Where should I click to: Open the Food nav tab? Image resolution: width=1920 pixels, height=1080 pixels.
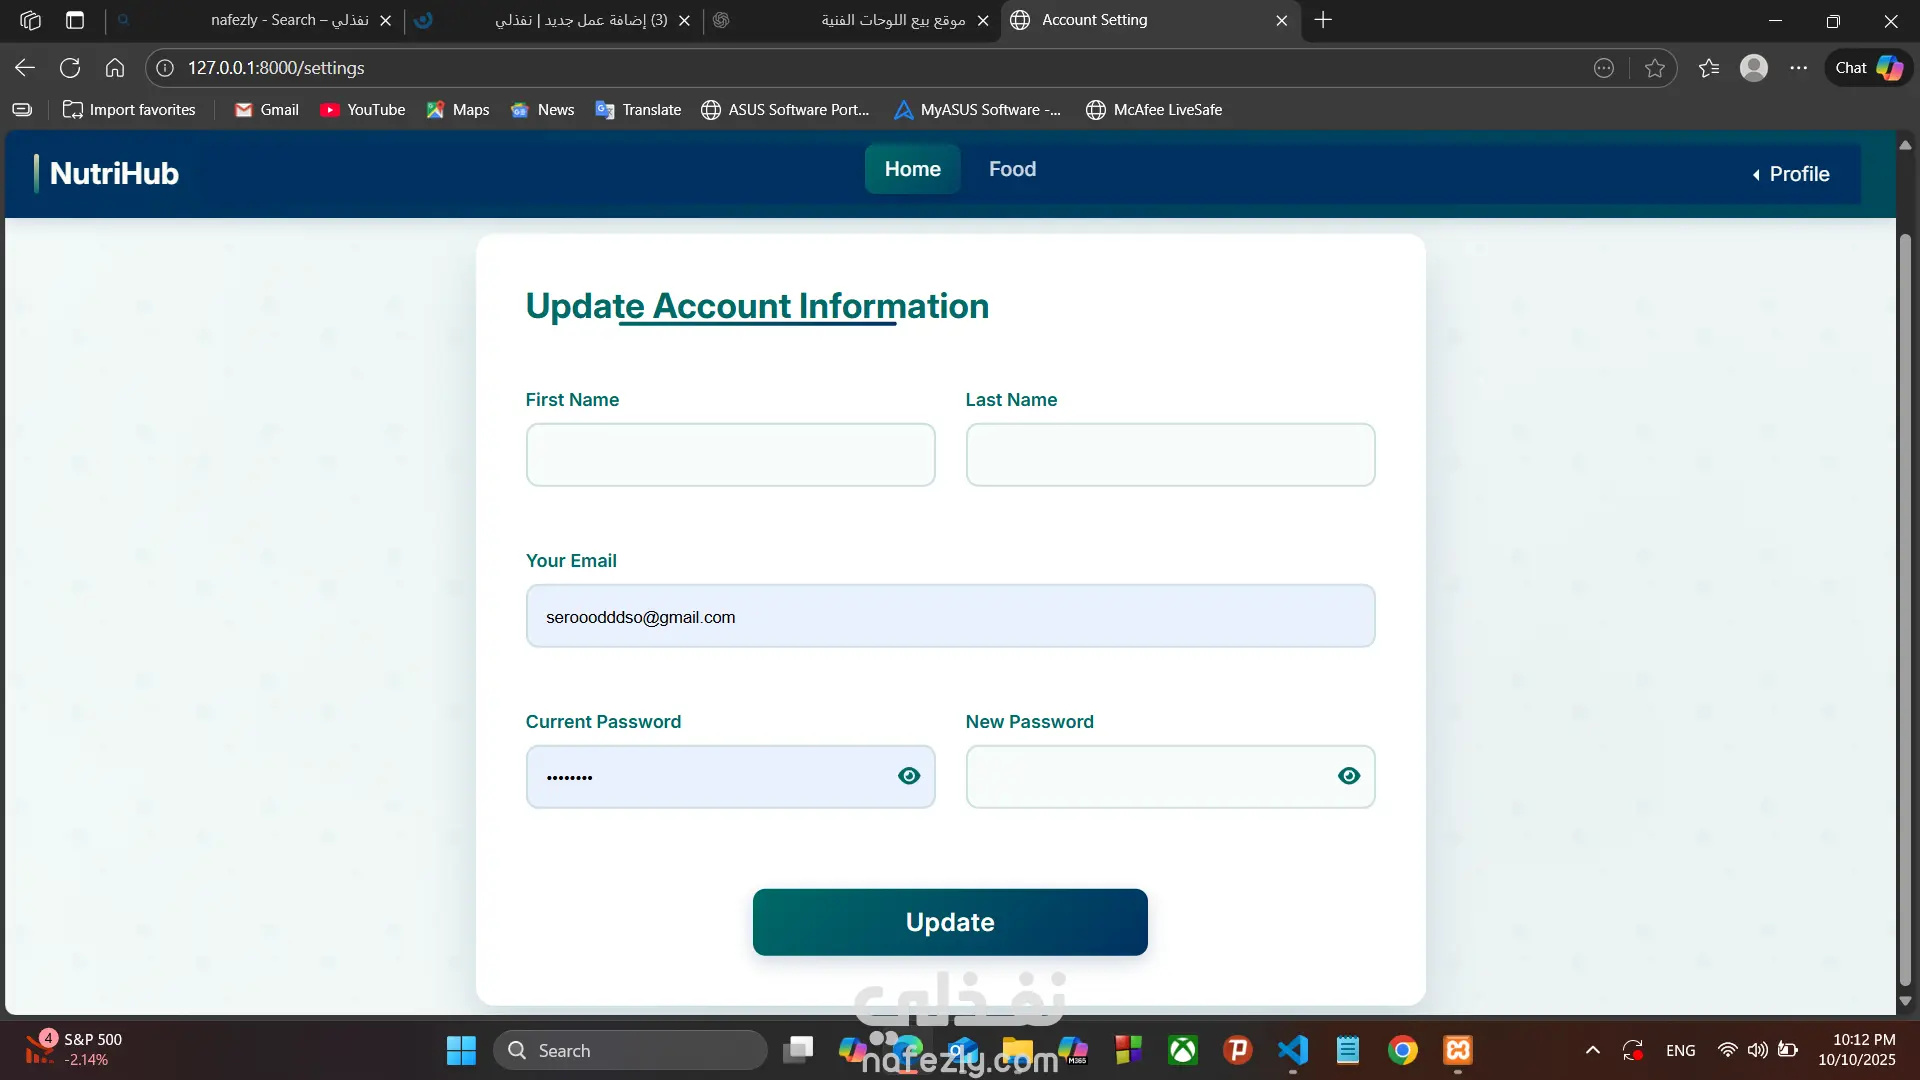1012,169
